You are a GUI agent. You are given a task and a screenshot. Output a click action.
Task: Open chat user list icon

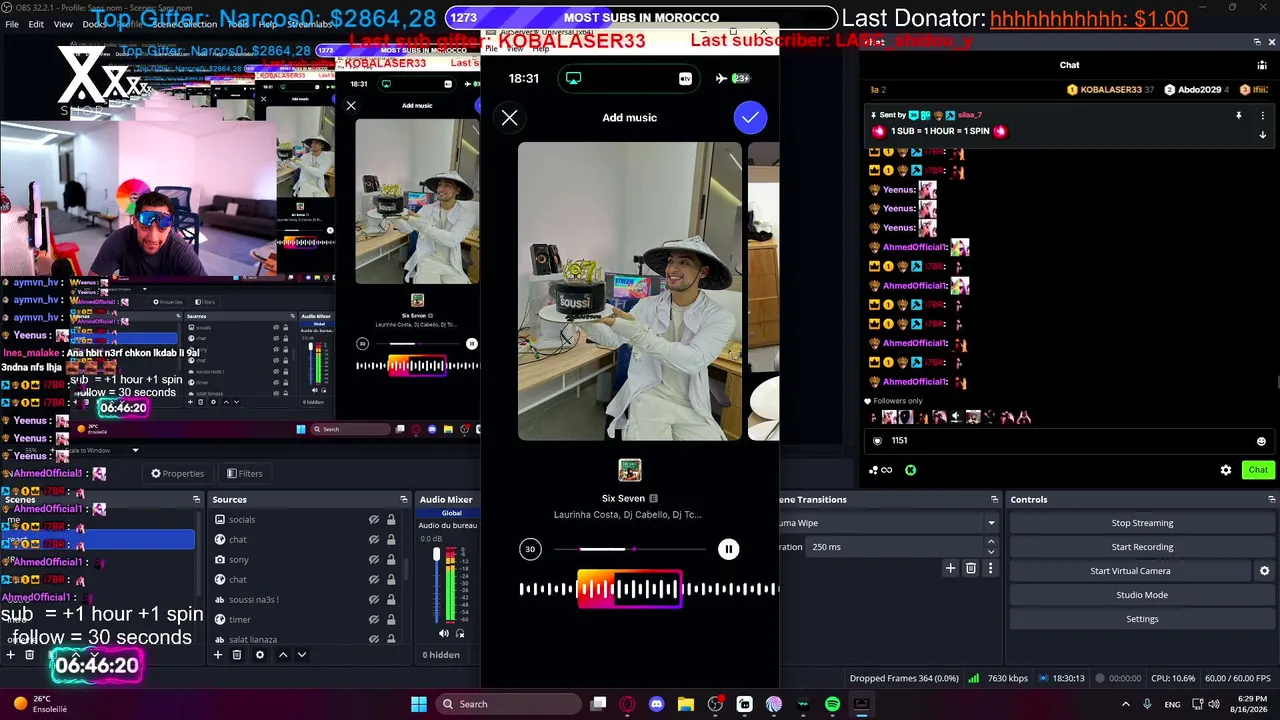click(1262, 65)
